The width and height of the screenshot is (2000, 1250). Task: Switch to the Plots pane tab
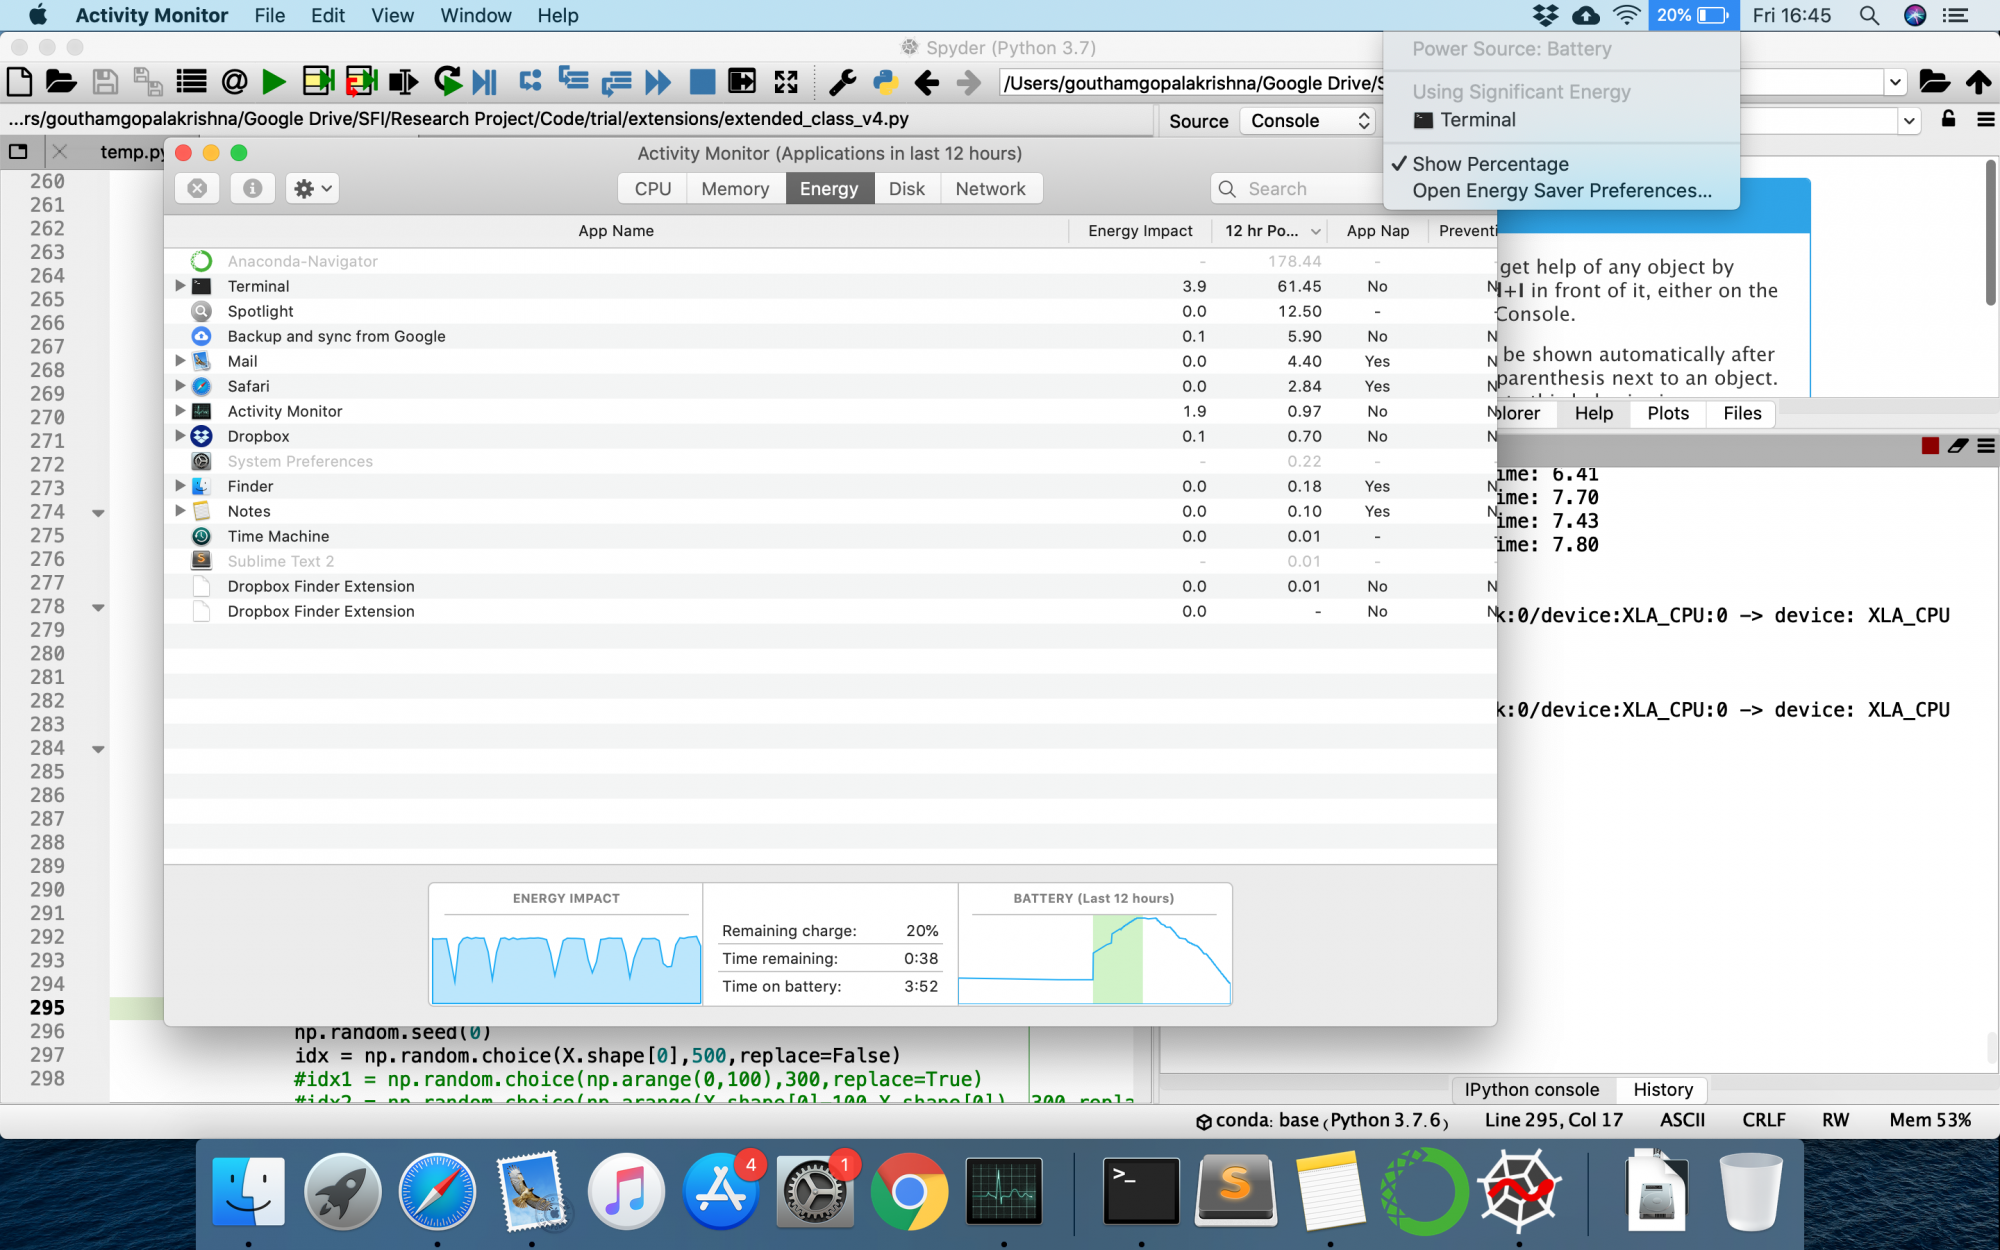tap(1667, 413)
